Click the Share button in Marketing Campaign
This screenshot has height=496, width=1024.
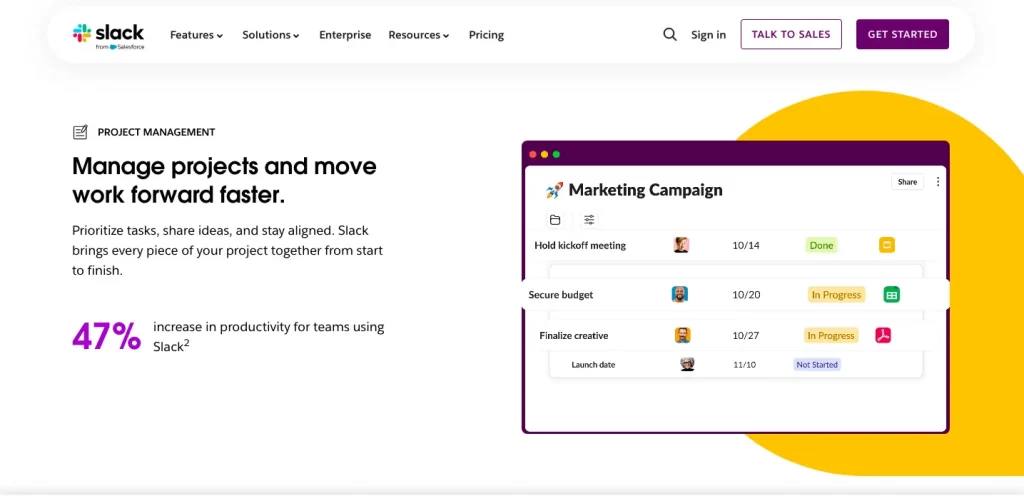pyautogui.click(x=907, y=182)
